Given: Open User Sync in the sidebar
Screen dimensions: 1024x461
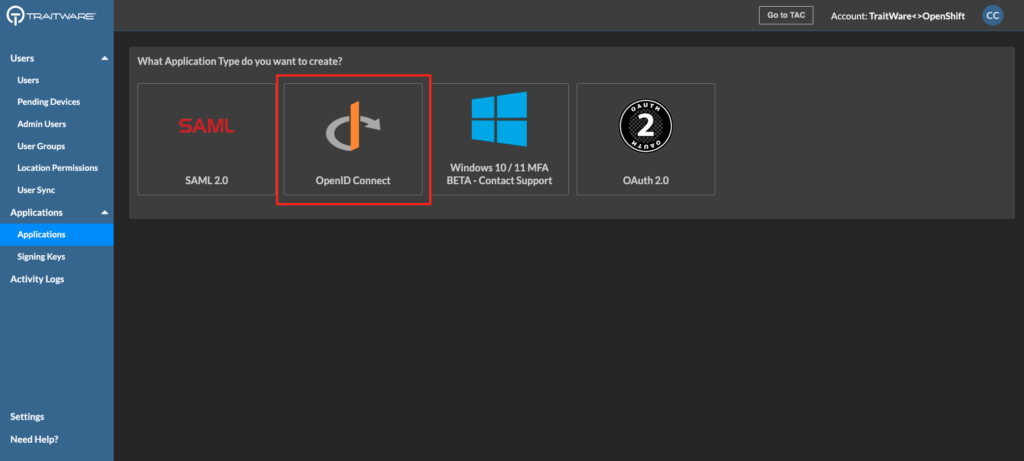Looking at the screenshot, I should pos(36,190).
